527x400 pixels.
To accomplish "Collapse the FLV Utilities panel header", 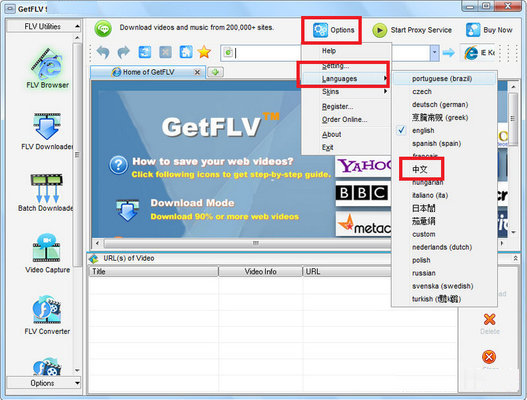I will [x=44, y=26].
